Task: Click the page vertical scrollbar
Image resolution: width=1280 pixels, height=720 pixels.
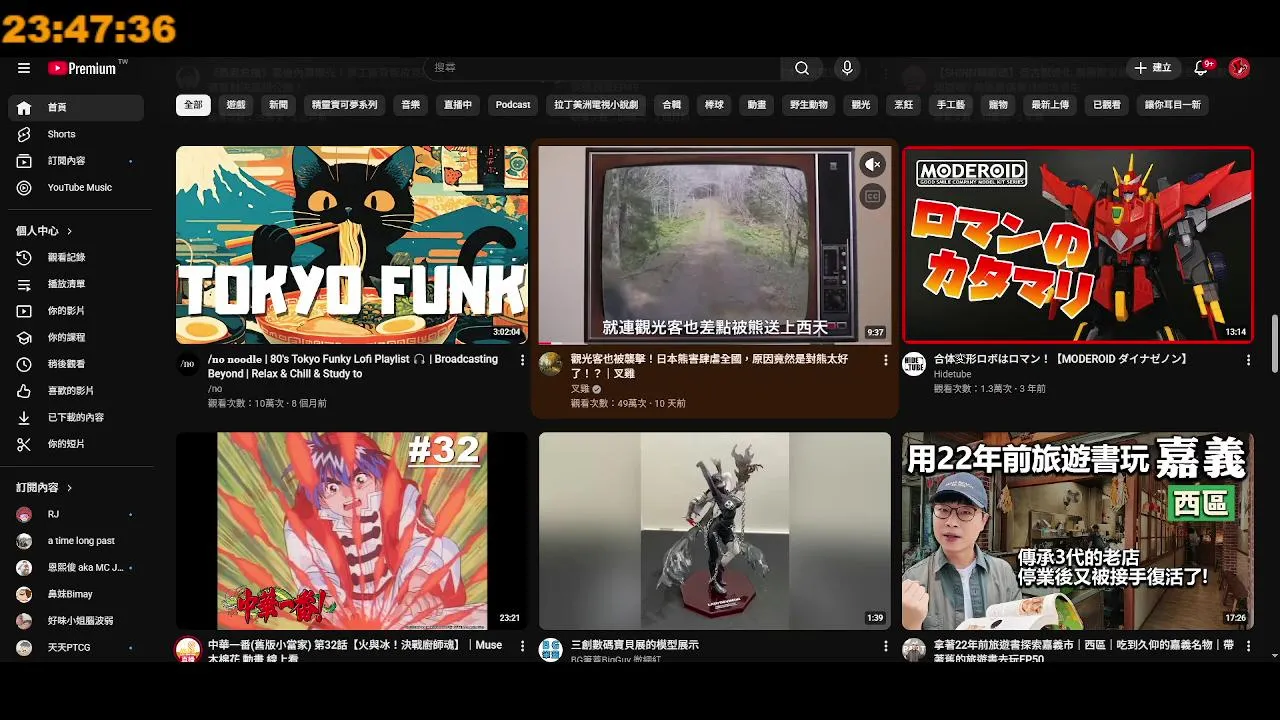Action: pos(1274,343)
